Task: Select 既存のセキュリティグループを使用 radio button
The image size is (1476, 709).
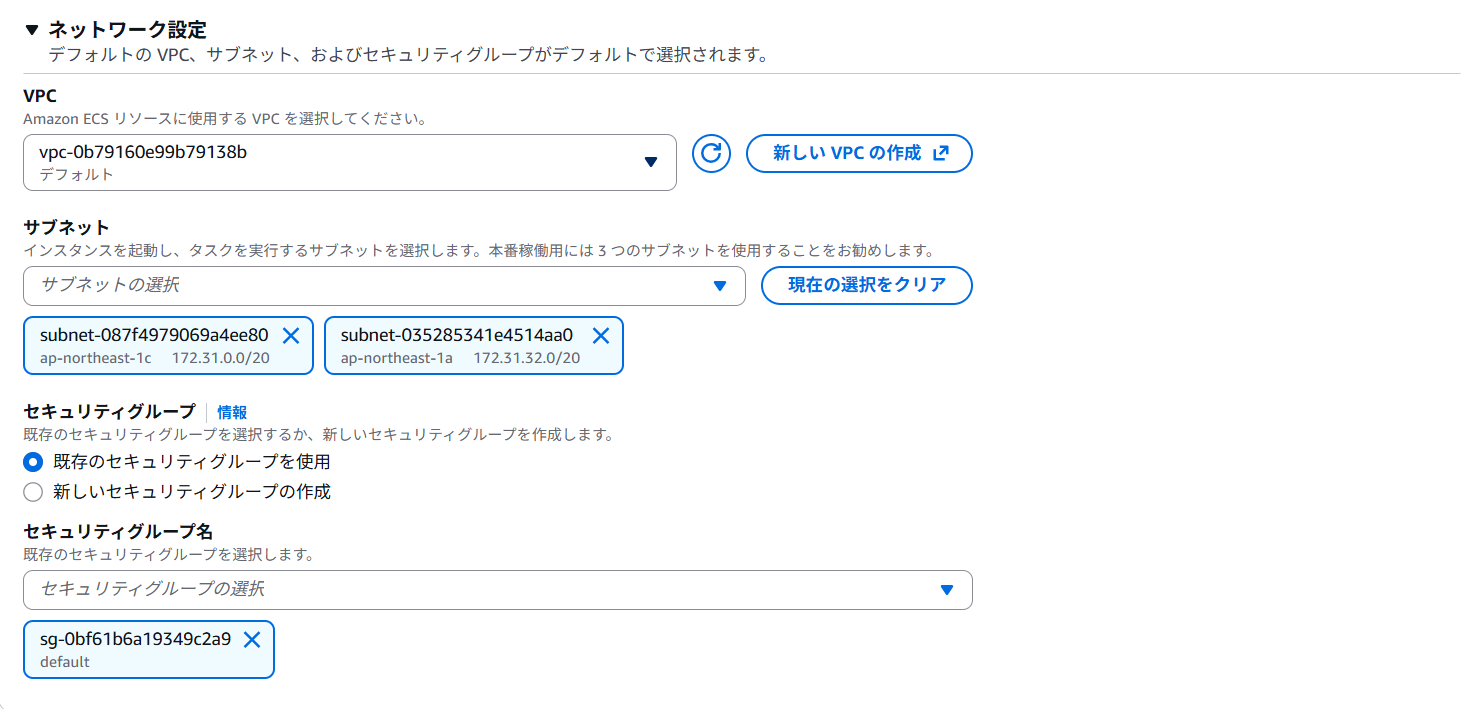Action: 33,462
